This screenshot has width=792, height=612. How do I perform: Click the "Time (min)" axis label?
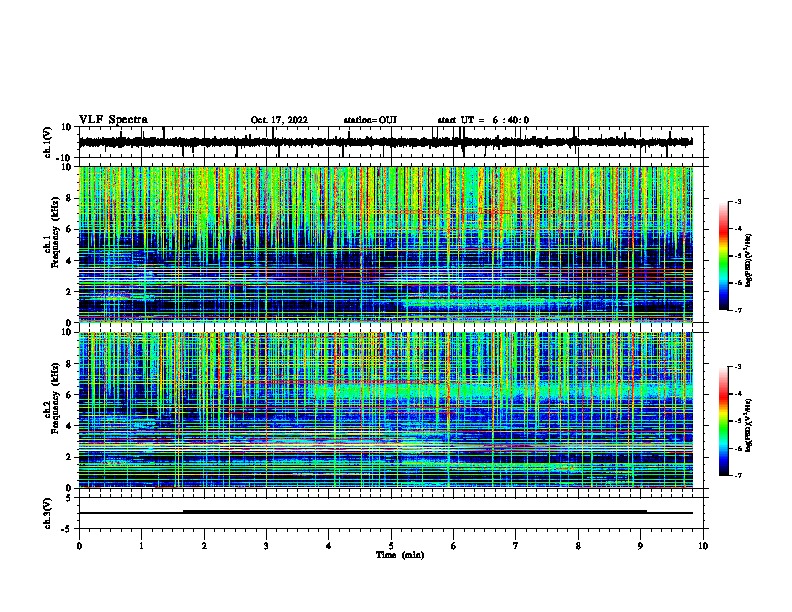tap(400, 555)
